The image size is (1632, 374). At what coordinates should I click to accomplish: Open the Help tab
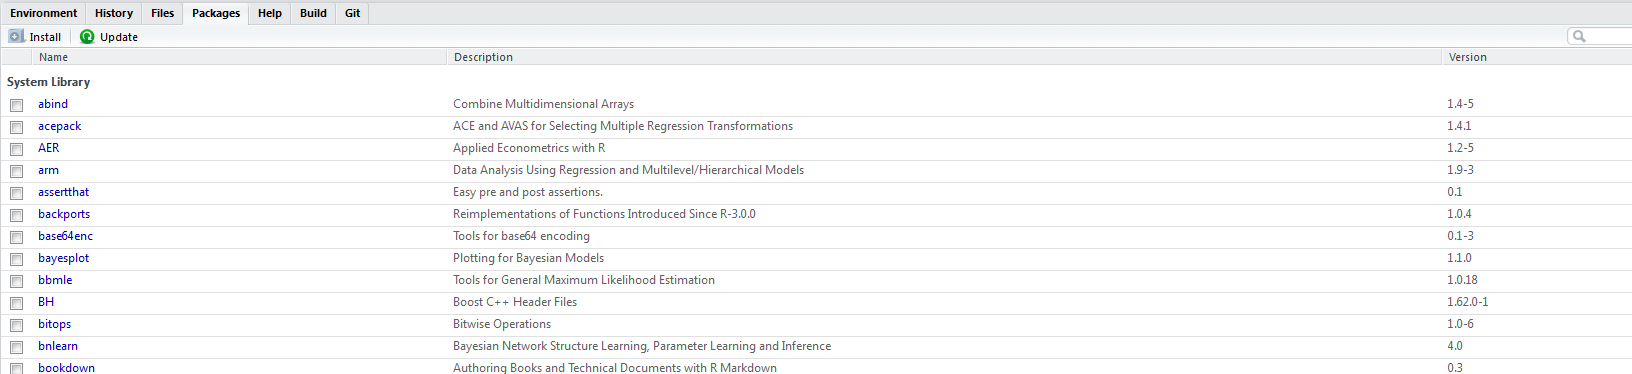tap(270, 13)
